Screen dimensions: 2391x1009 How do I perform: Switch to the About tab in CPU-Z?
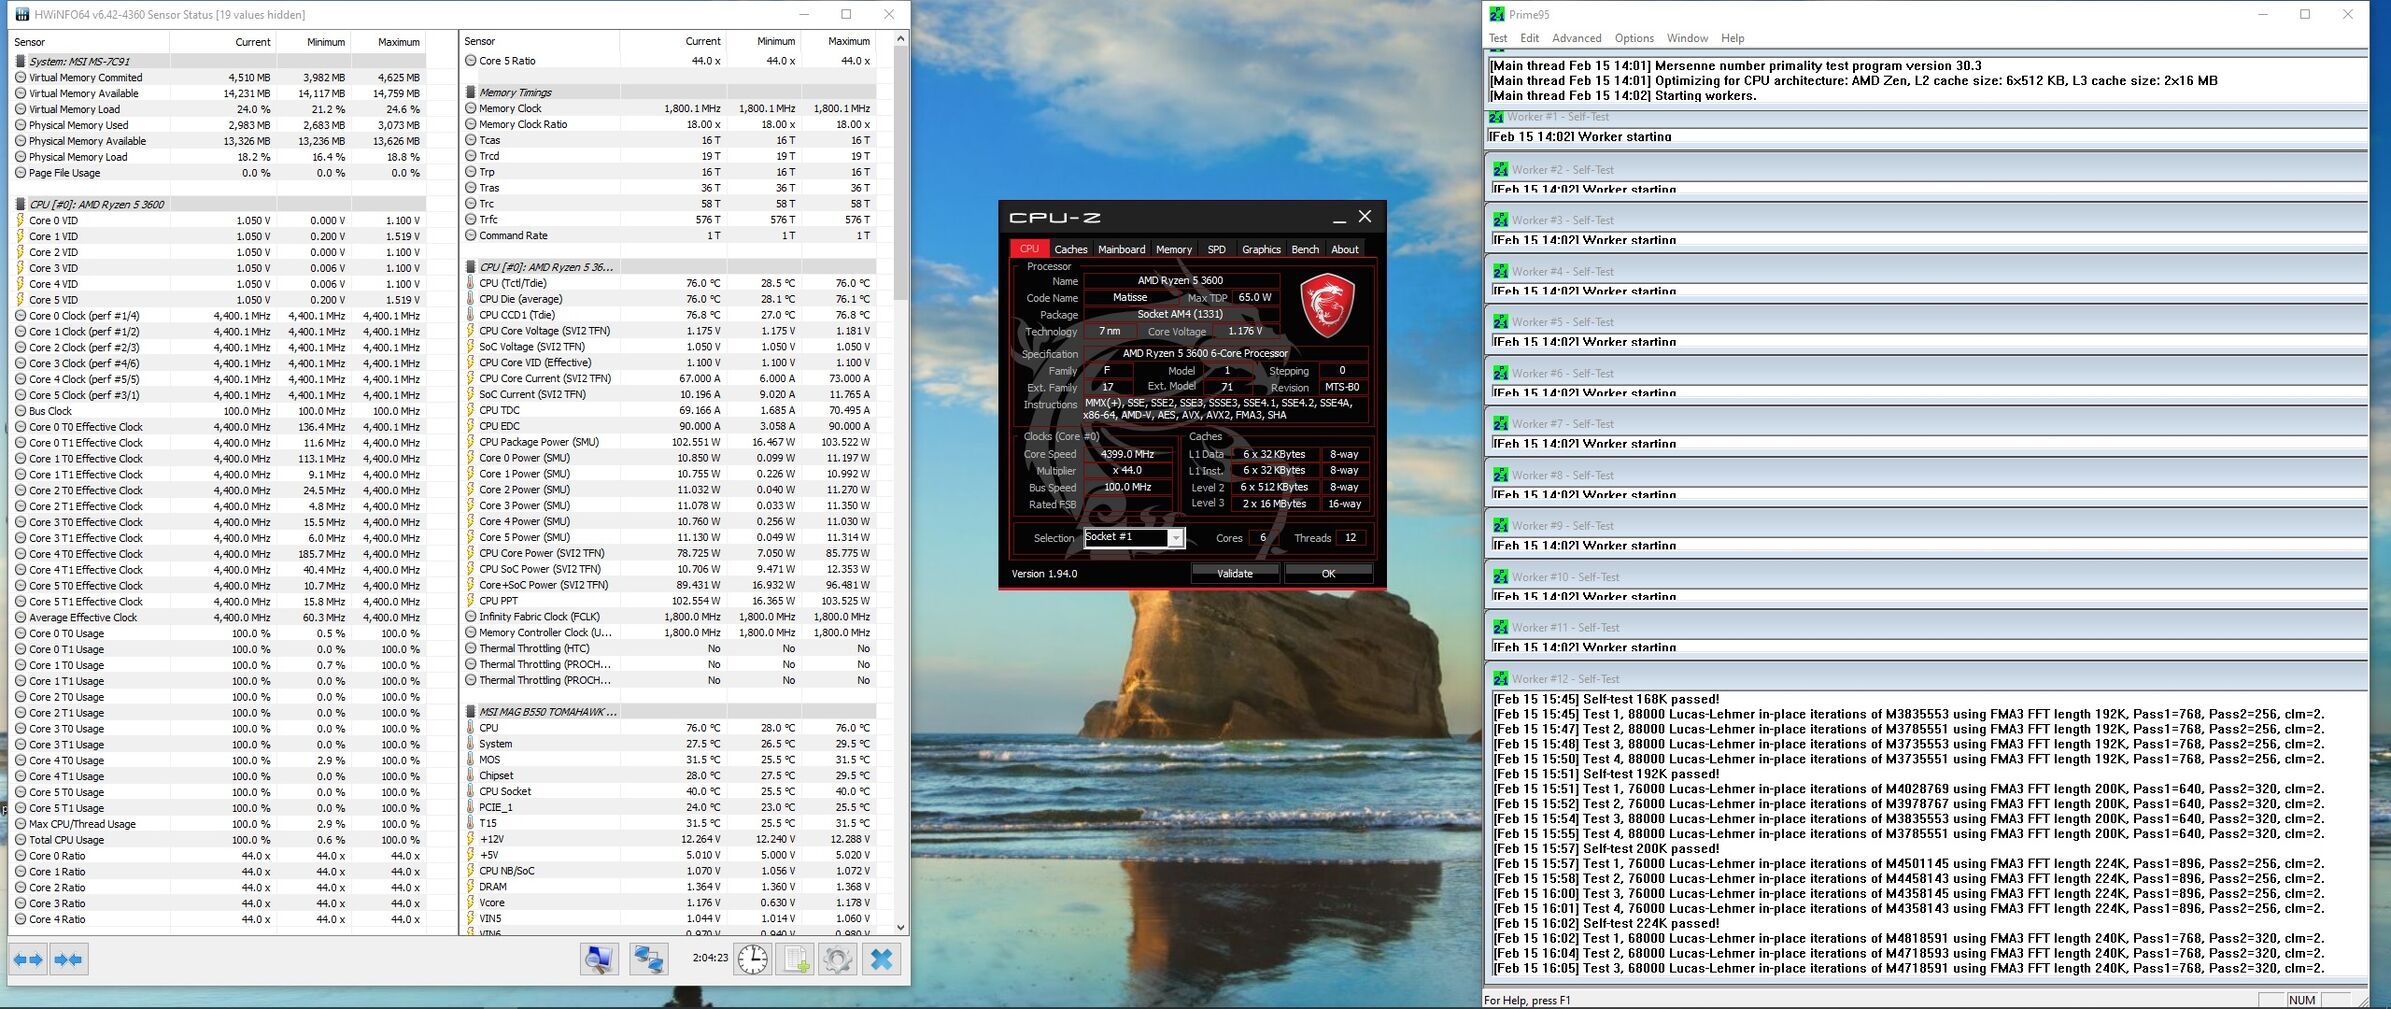1345,249
